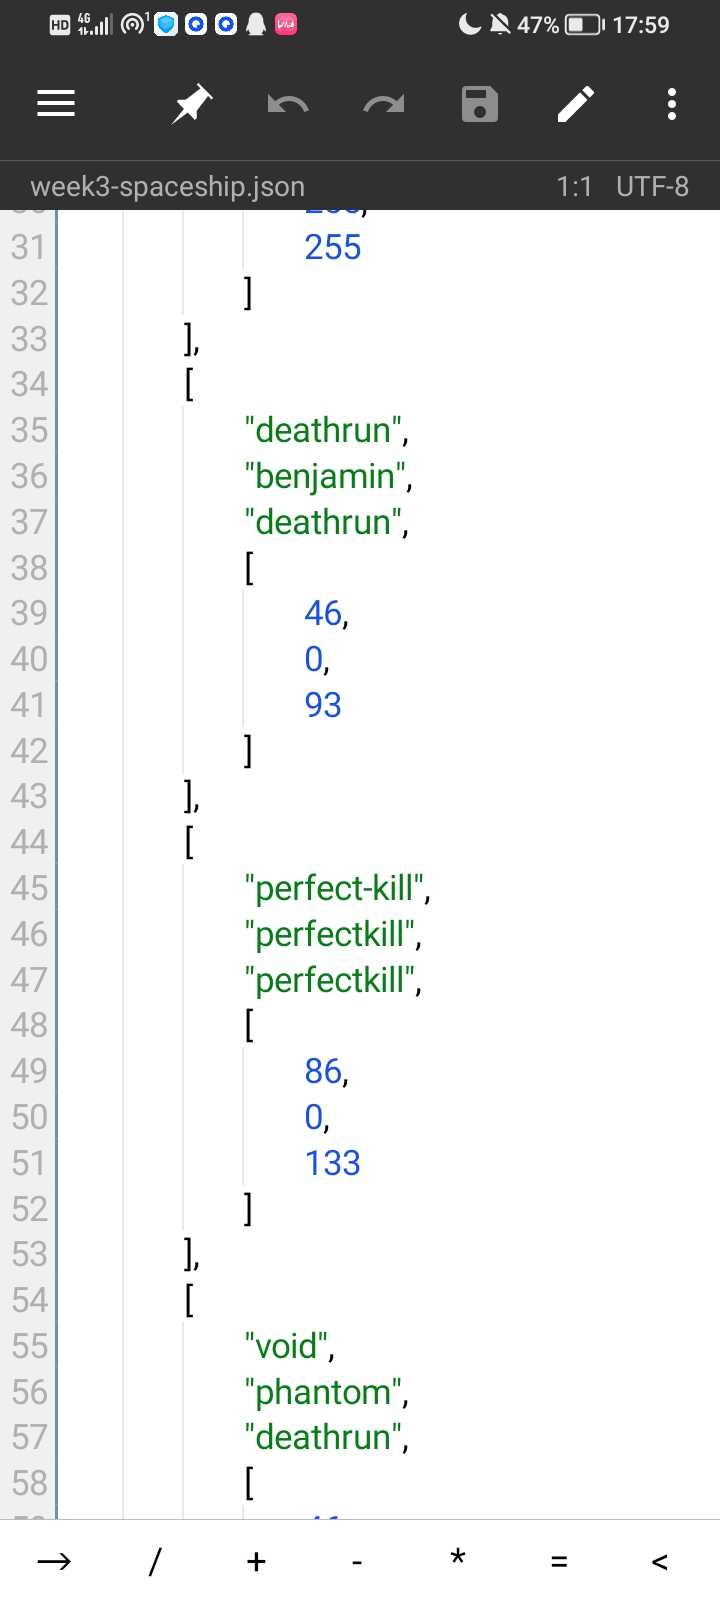The height and width of the screenshot is (1600, 720).
Task: Open the three-dot overflow menu
Action: [x=672, y=104]
